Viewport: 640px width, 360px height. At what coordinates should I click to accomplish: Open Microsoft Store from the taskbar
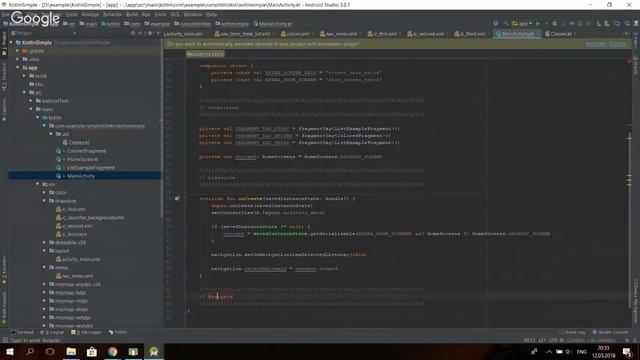[92, 352]
